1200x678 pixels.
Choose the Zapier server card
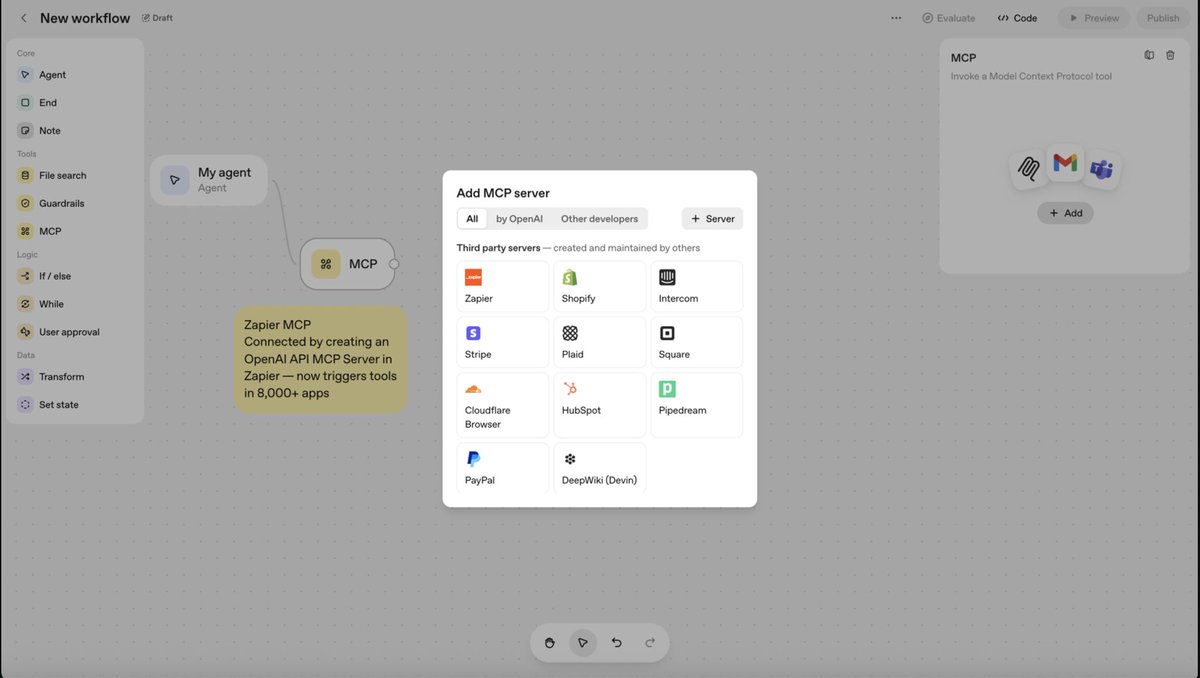click(x=503, y=287)
